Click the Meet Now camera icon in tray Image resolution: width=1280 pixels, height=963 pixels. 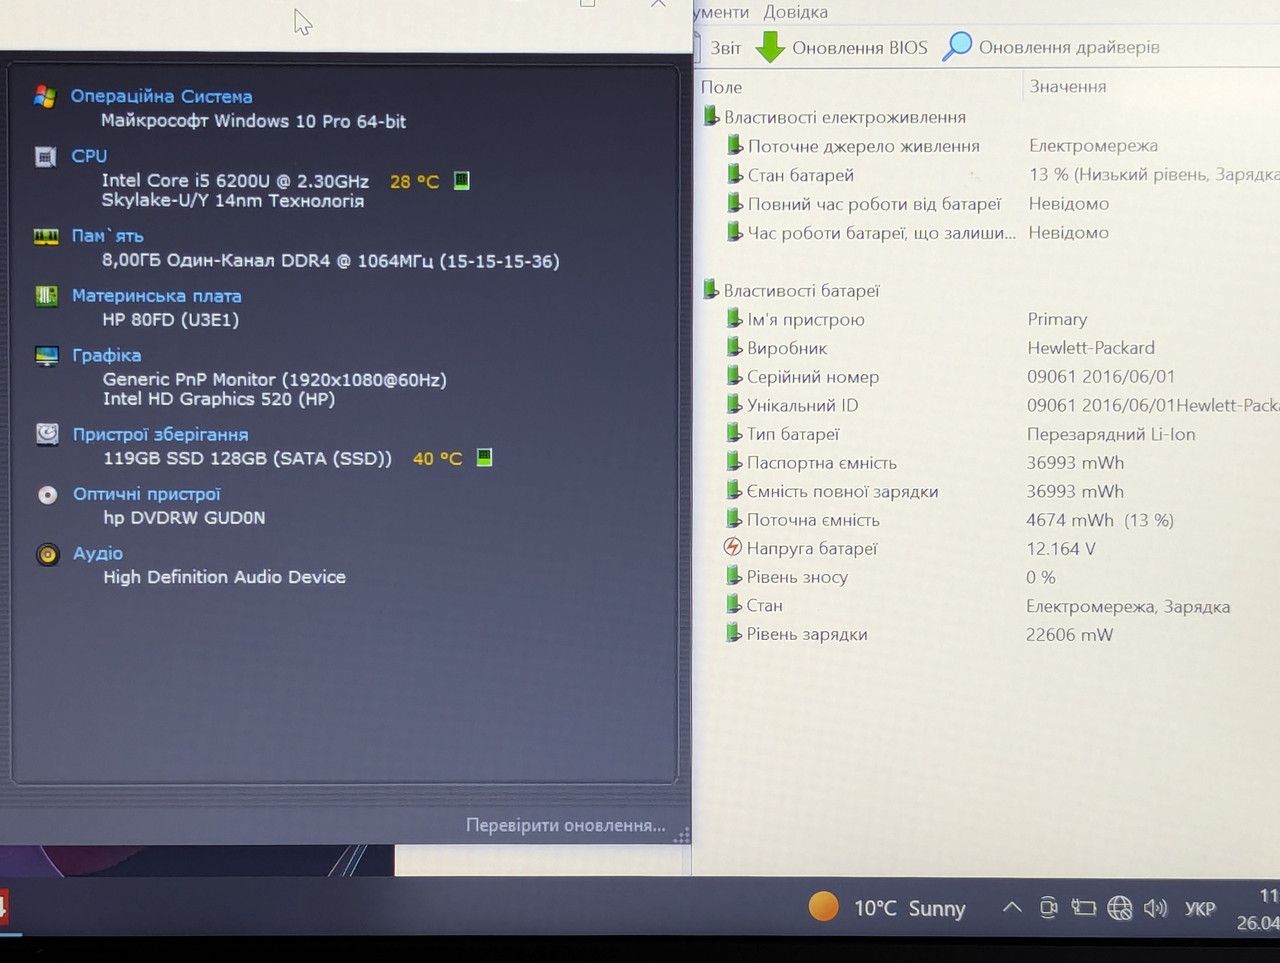coord(1048,908)
